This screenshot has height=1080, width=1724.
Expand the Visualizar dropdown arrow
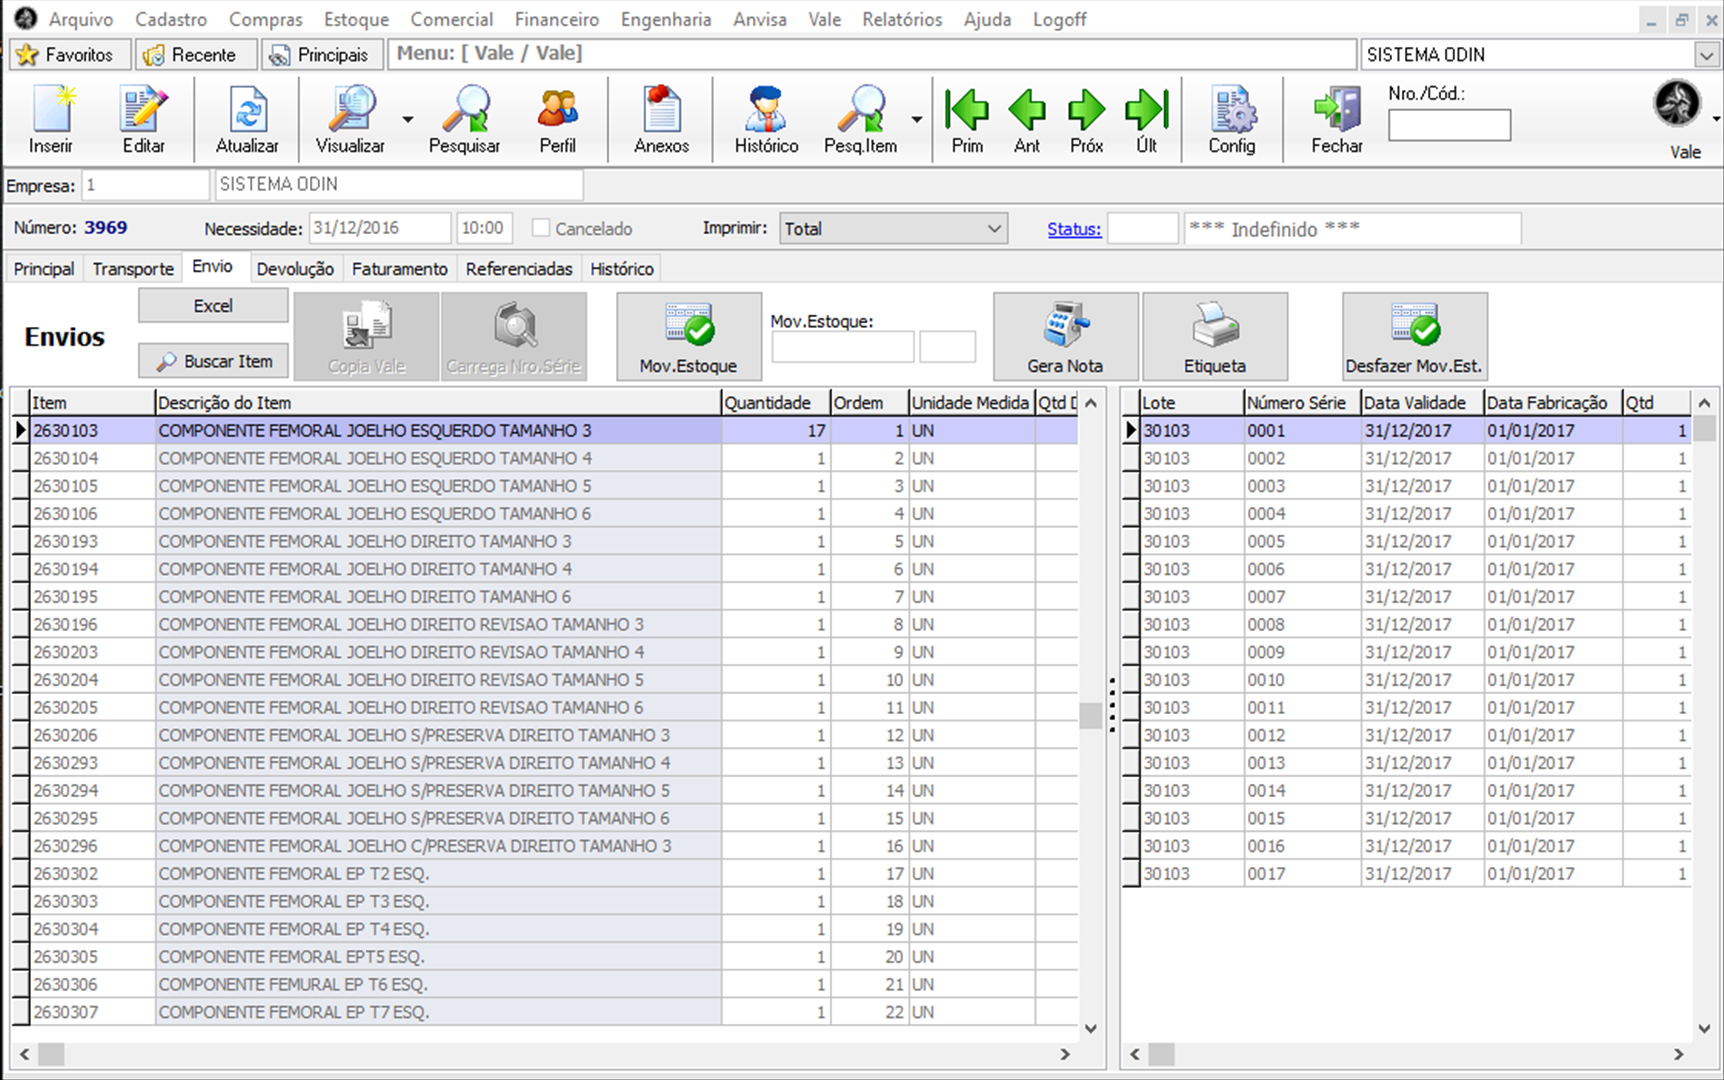[x=408, y=120]
